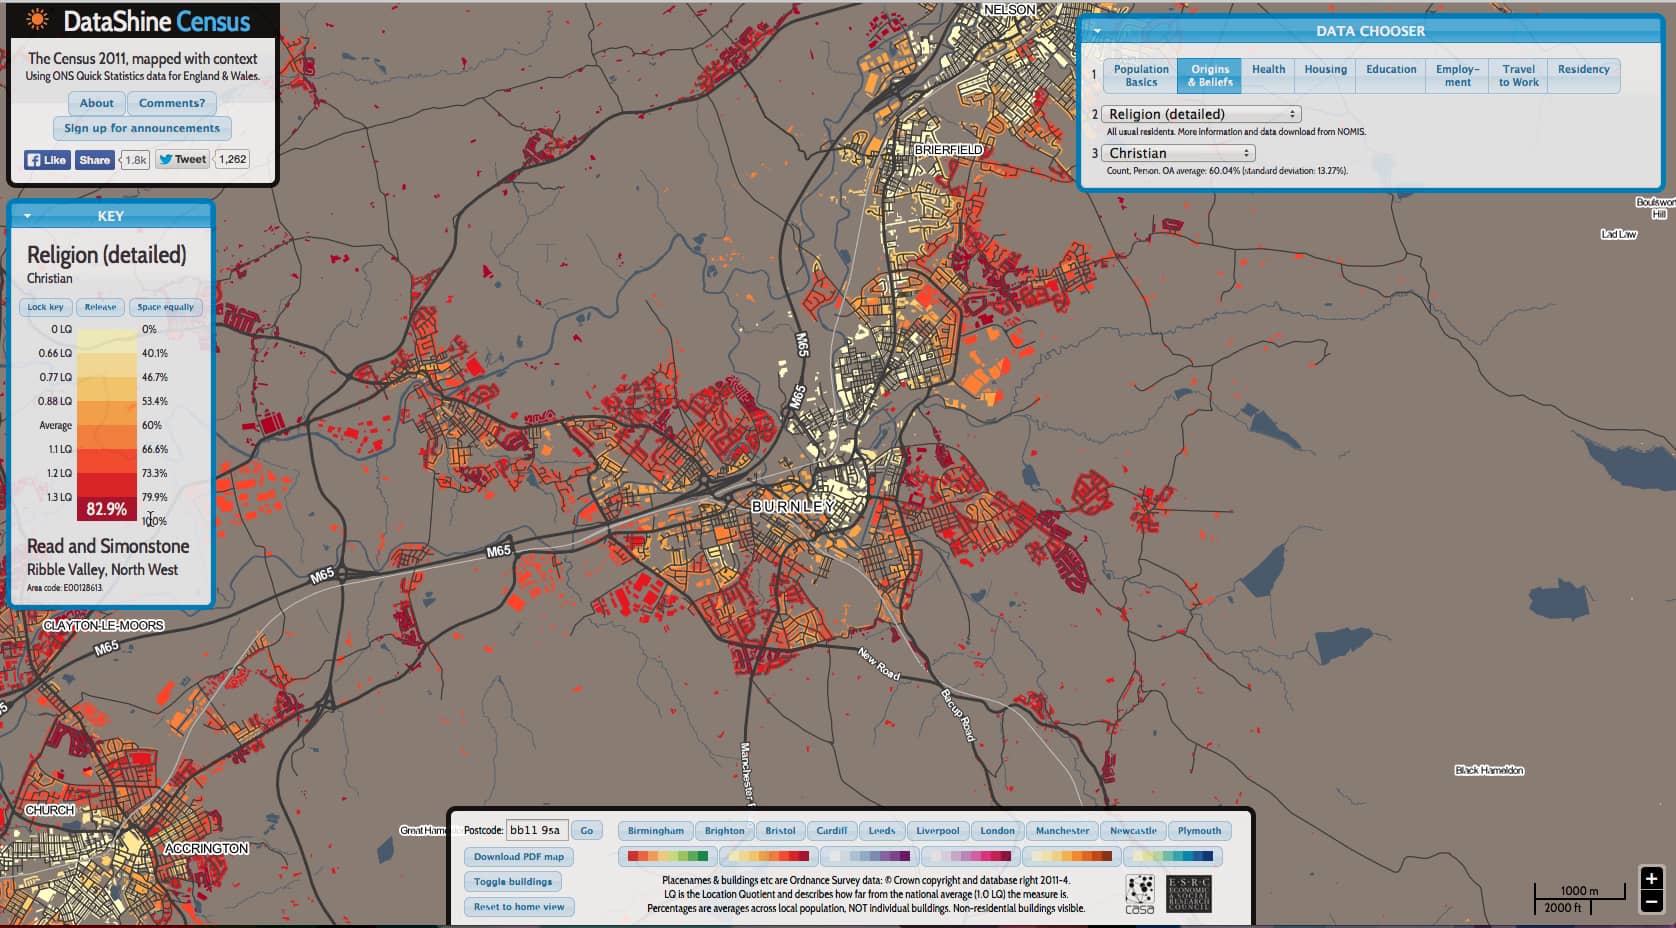Open the About dialog

coord(96,103)
